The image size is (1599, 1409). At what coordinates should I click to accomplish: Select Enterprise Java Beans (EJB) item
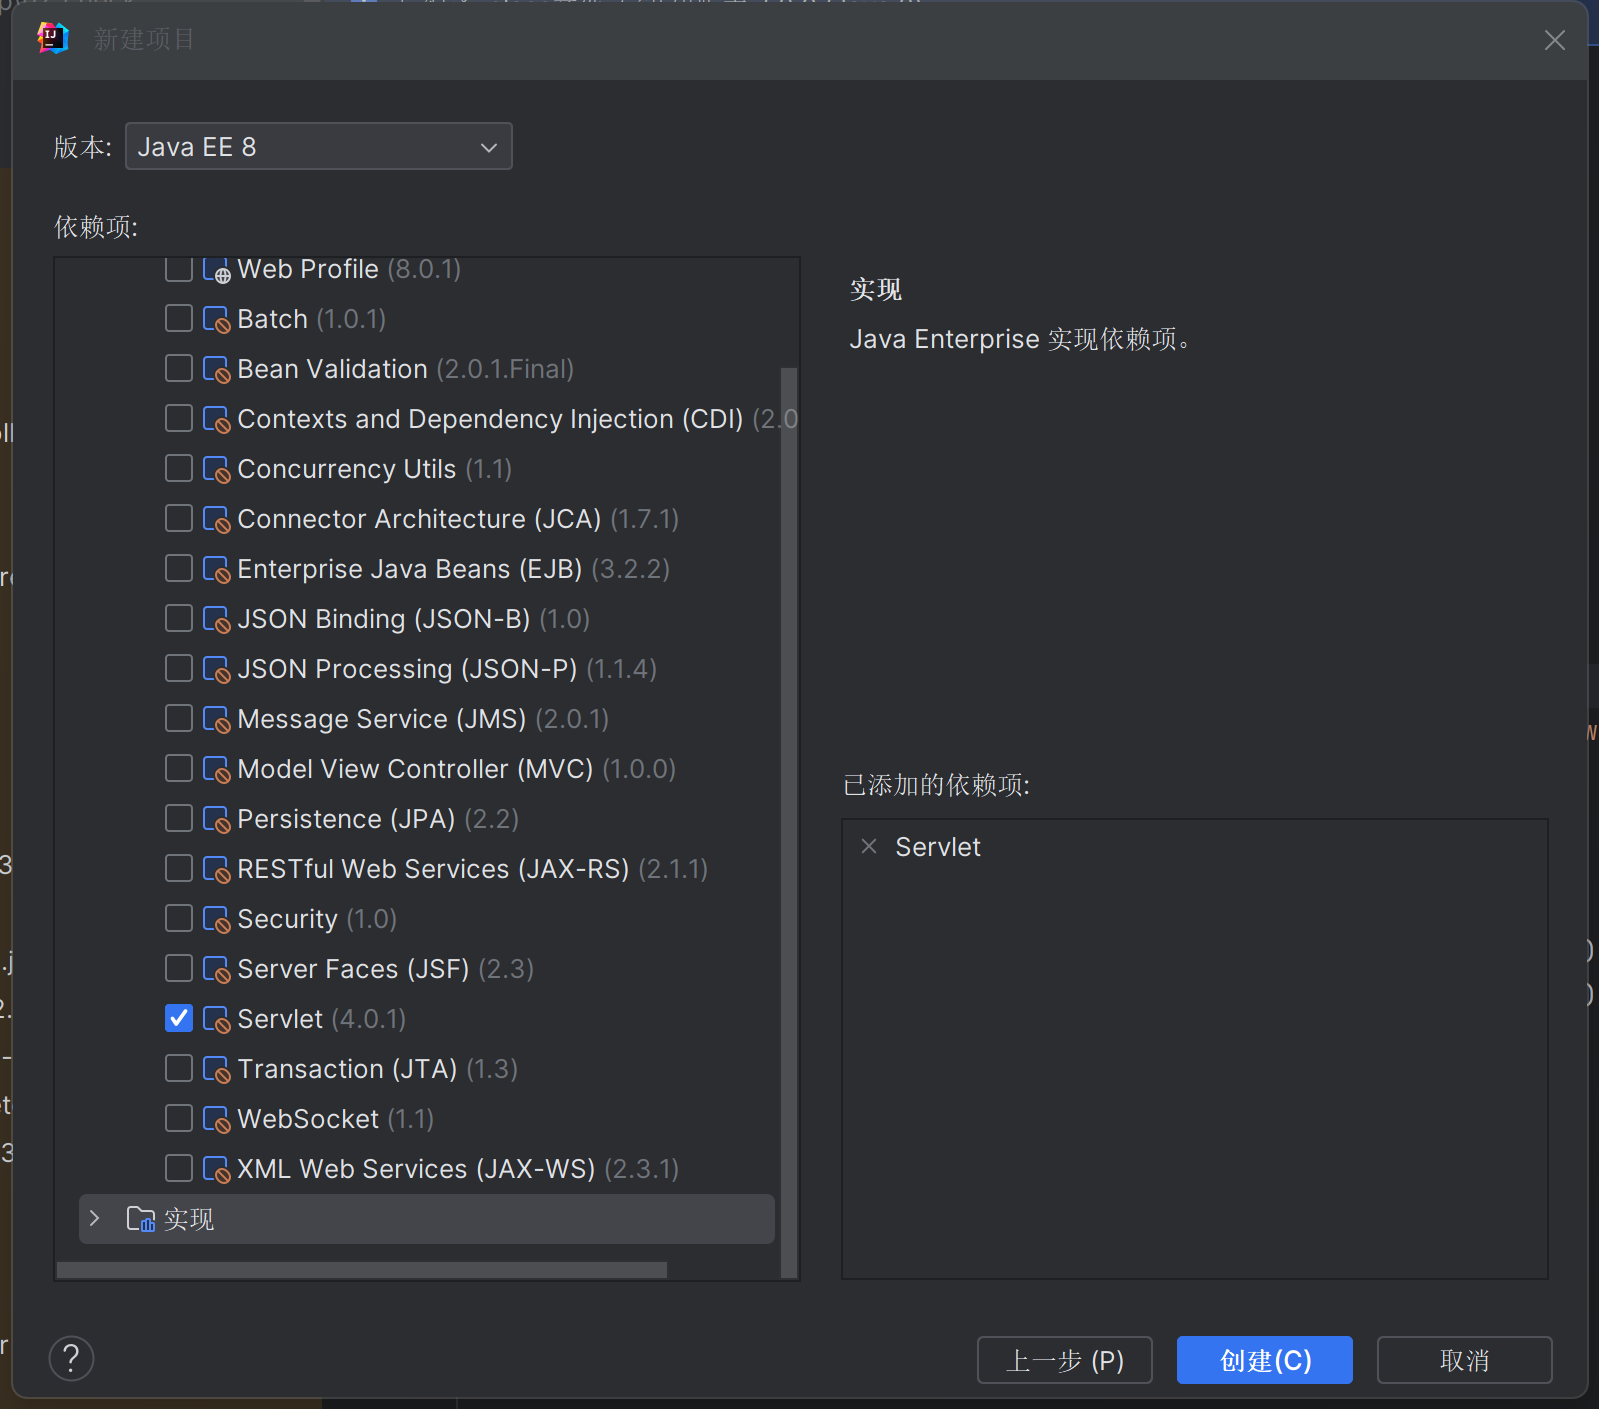409,569
